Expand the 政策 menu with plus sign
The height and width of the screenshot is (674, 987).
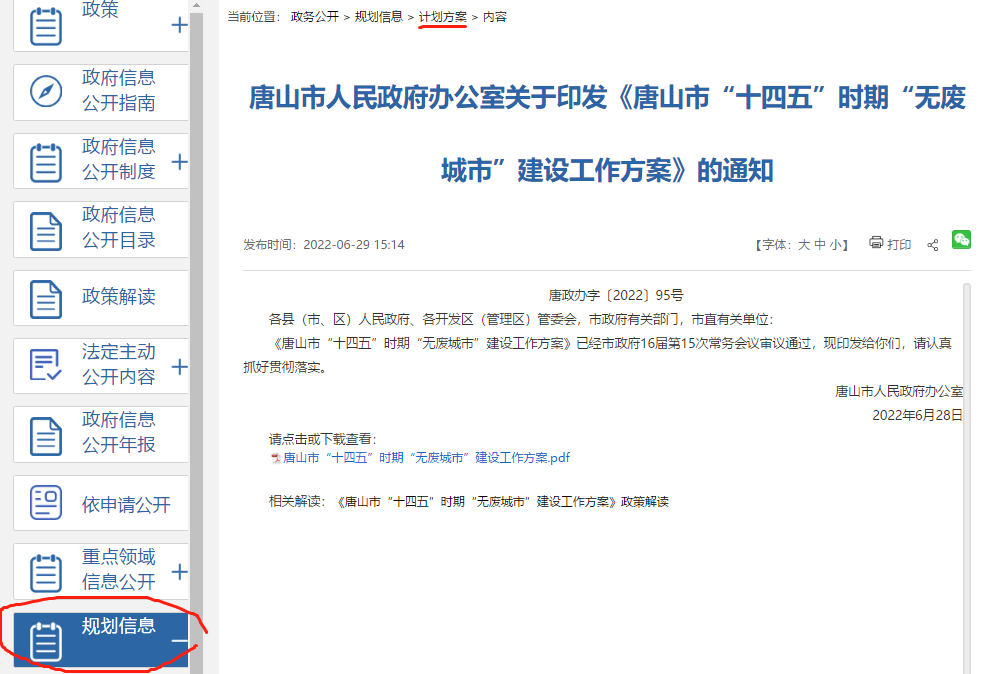click(179, 25)
